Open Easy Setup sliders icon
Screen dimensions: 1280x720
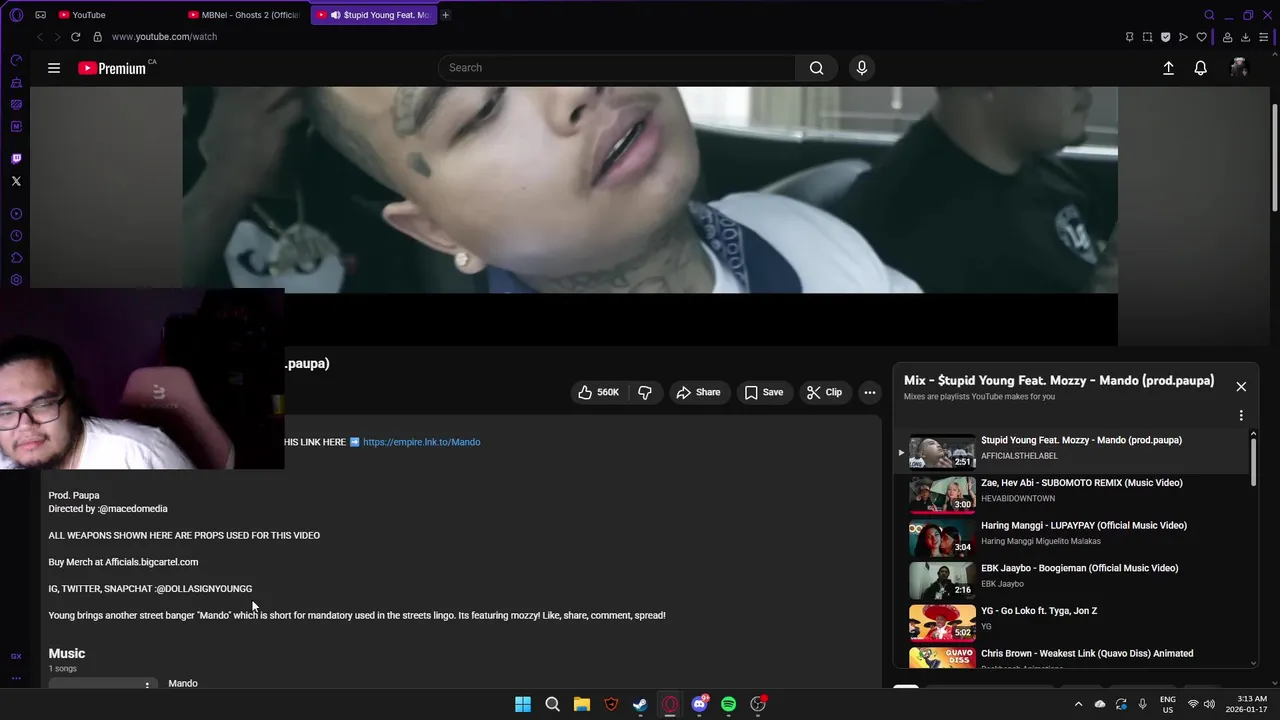[1264, 37]
